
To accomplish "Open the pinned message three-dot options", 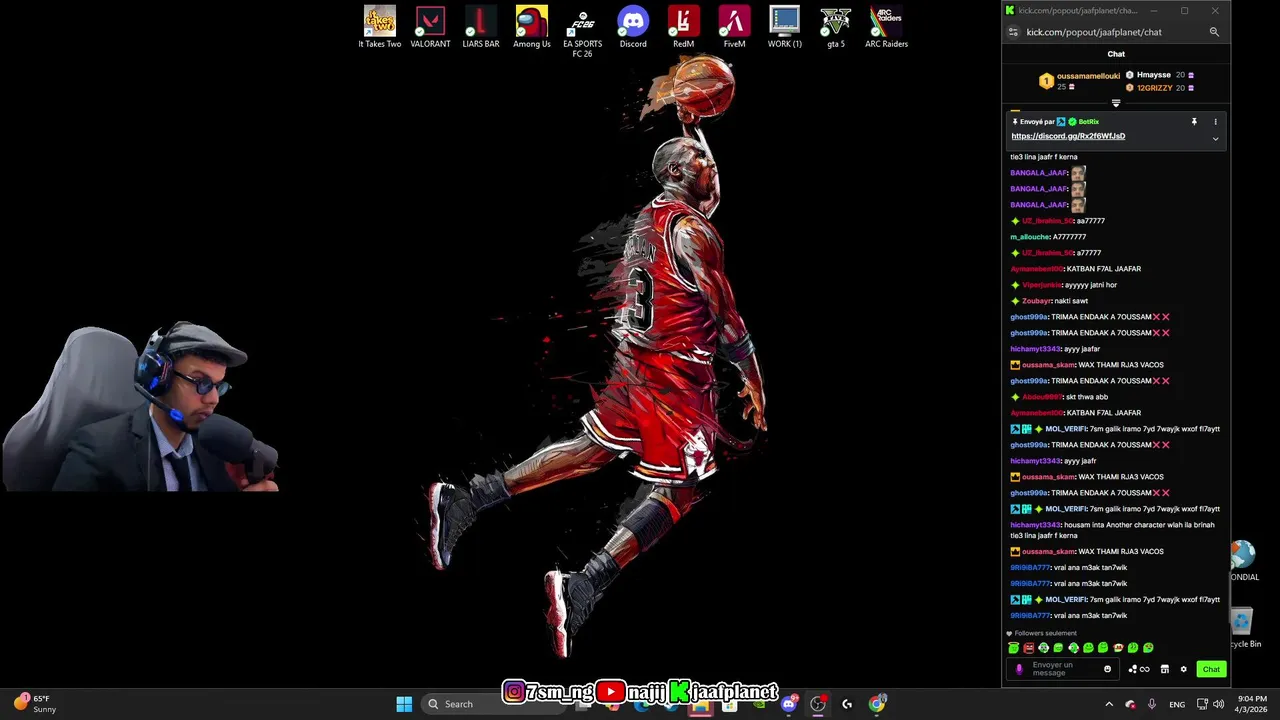I will pyautogui.click(x=1216, y=121).
